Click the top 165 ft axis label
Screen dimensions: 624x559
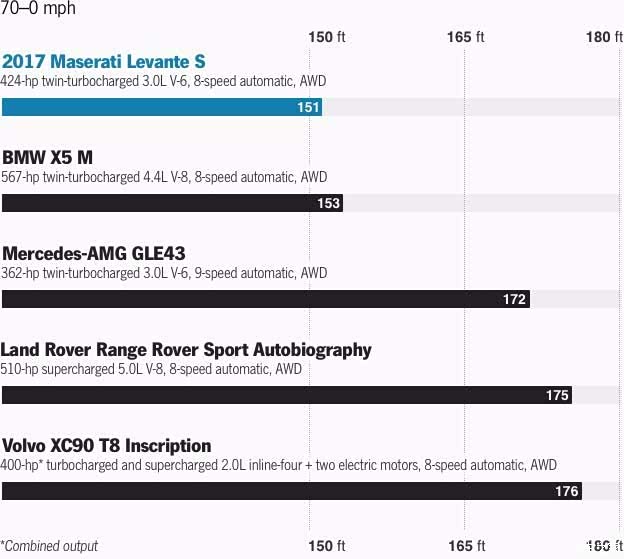click(465, 37)
